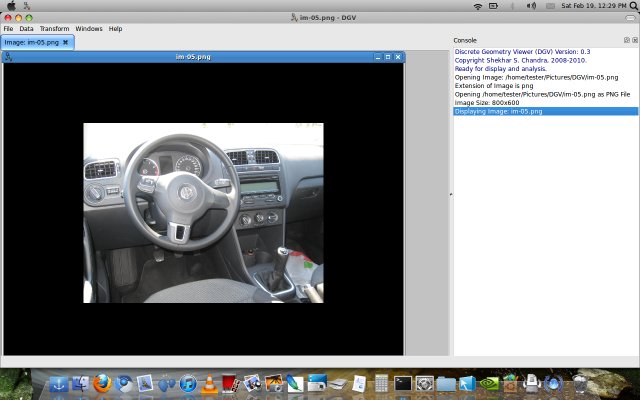
Task: Close the Console panel
Action: point(634,40)
